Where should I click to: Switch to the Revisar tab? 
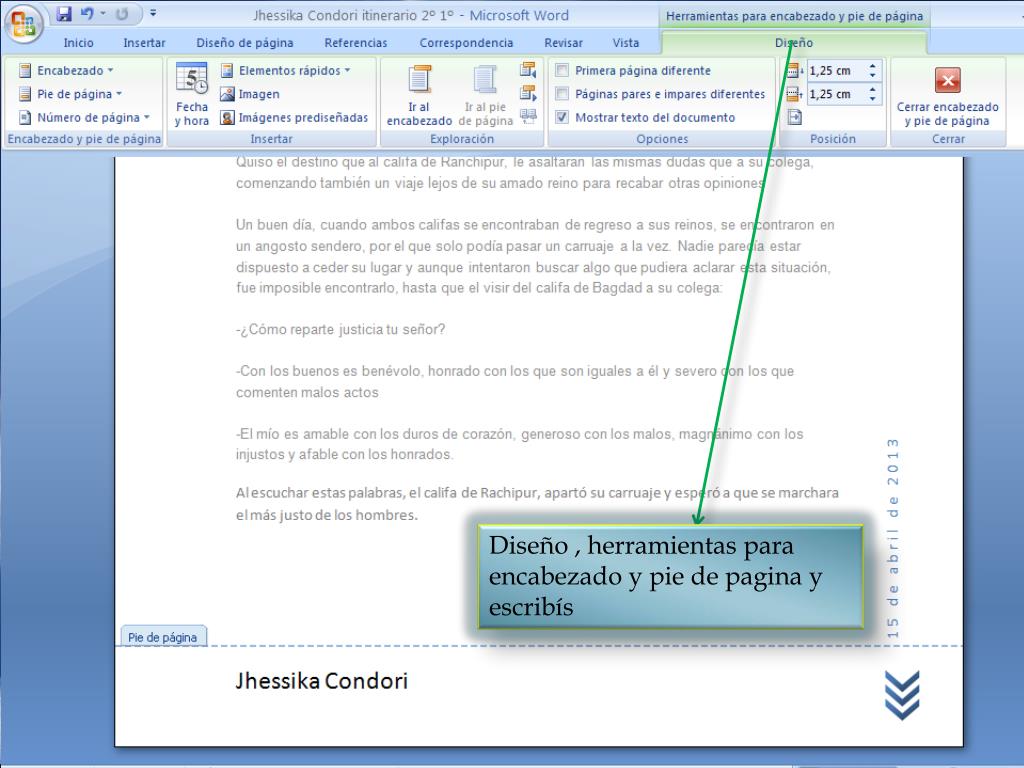564,42
